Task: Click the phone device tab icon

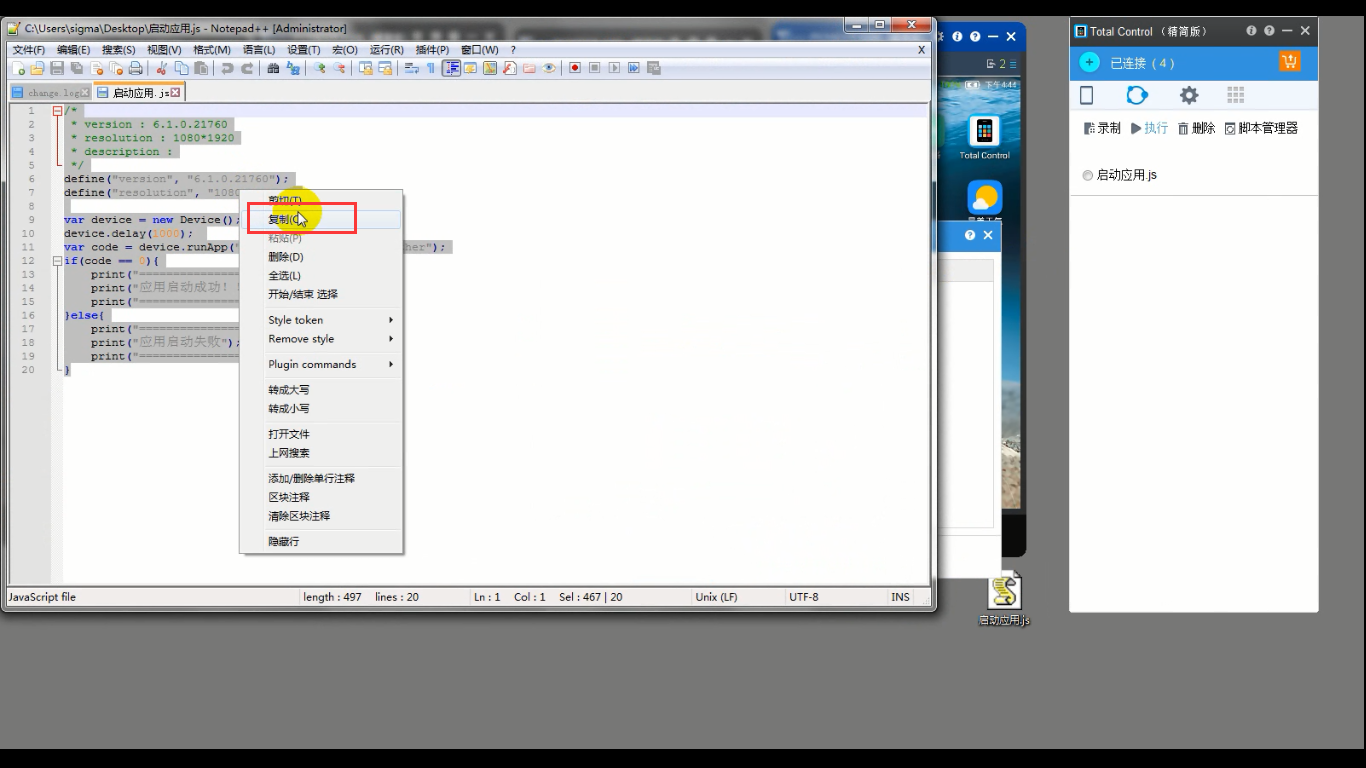Action: 1087,95
